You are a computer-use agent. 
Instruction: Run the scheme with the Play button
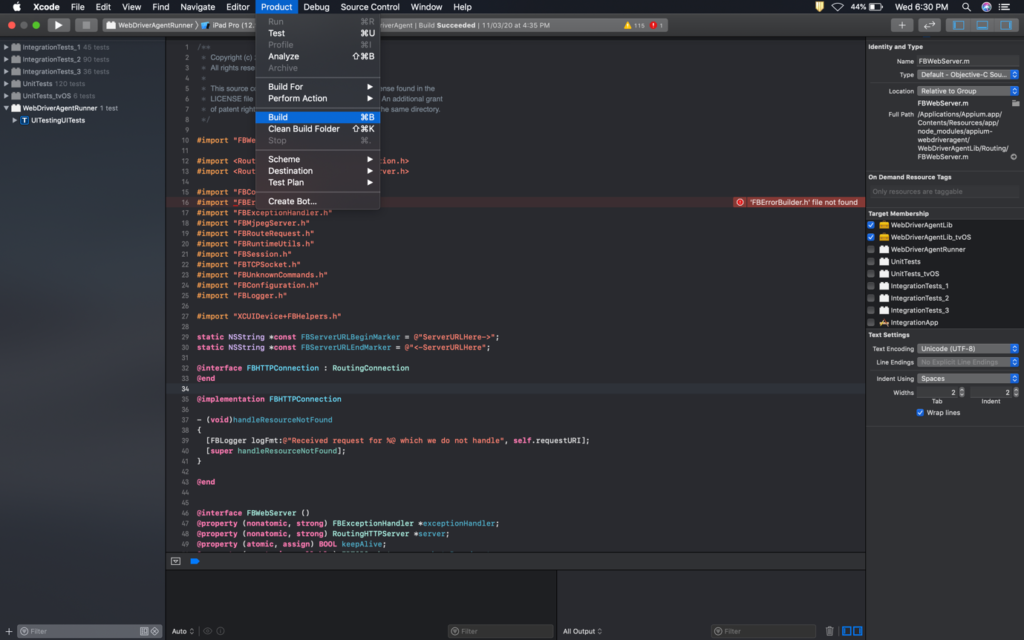[x=58, y=25]
